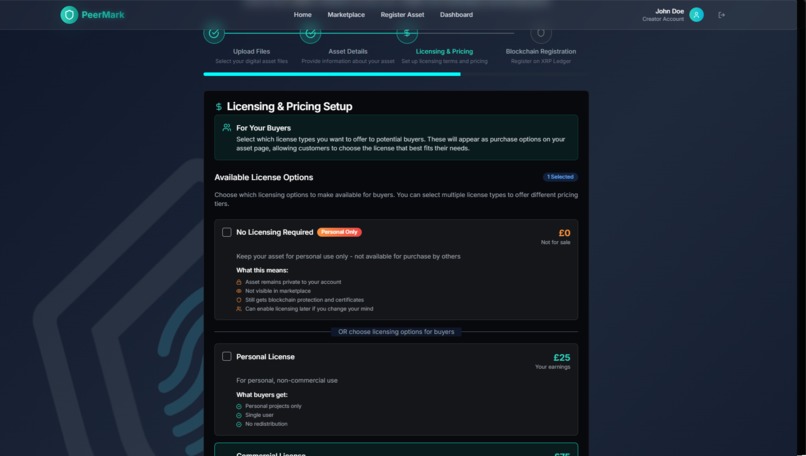The width and height of the screenshot is (806, 456).
Task: Click the check icon beside Single user
Action: coord(239,415)
